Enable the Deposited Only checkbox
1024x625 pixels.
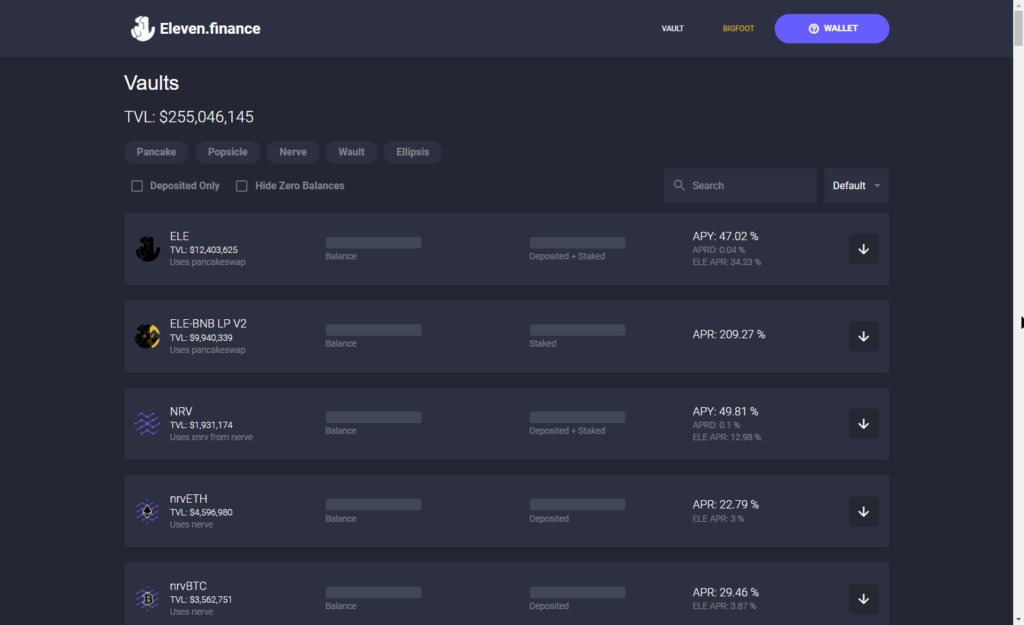point(137,186)
